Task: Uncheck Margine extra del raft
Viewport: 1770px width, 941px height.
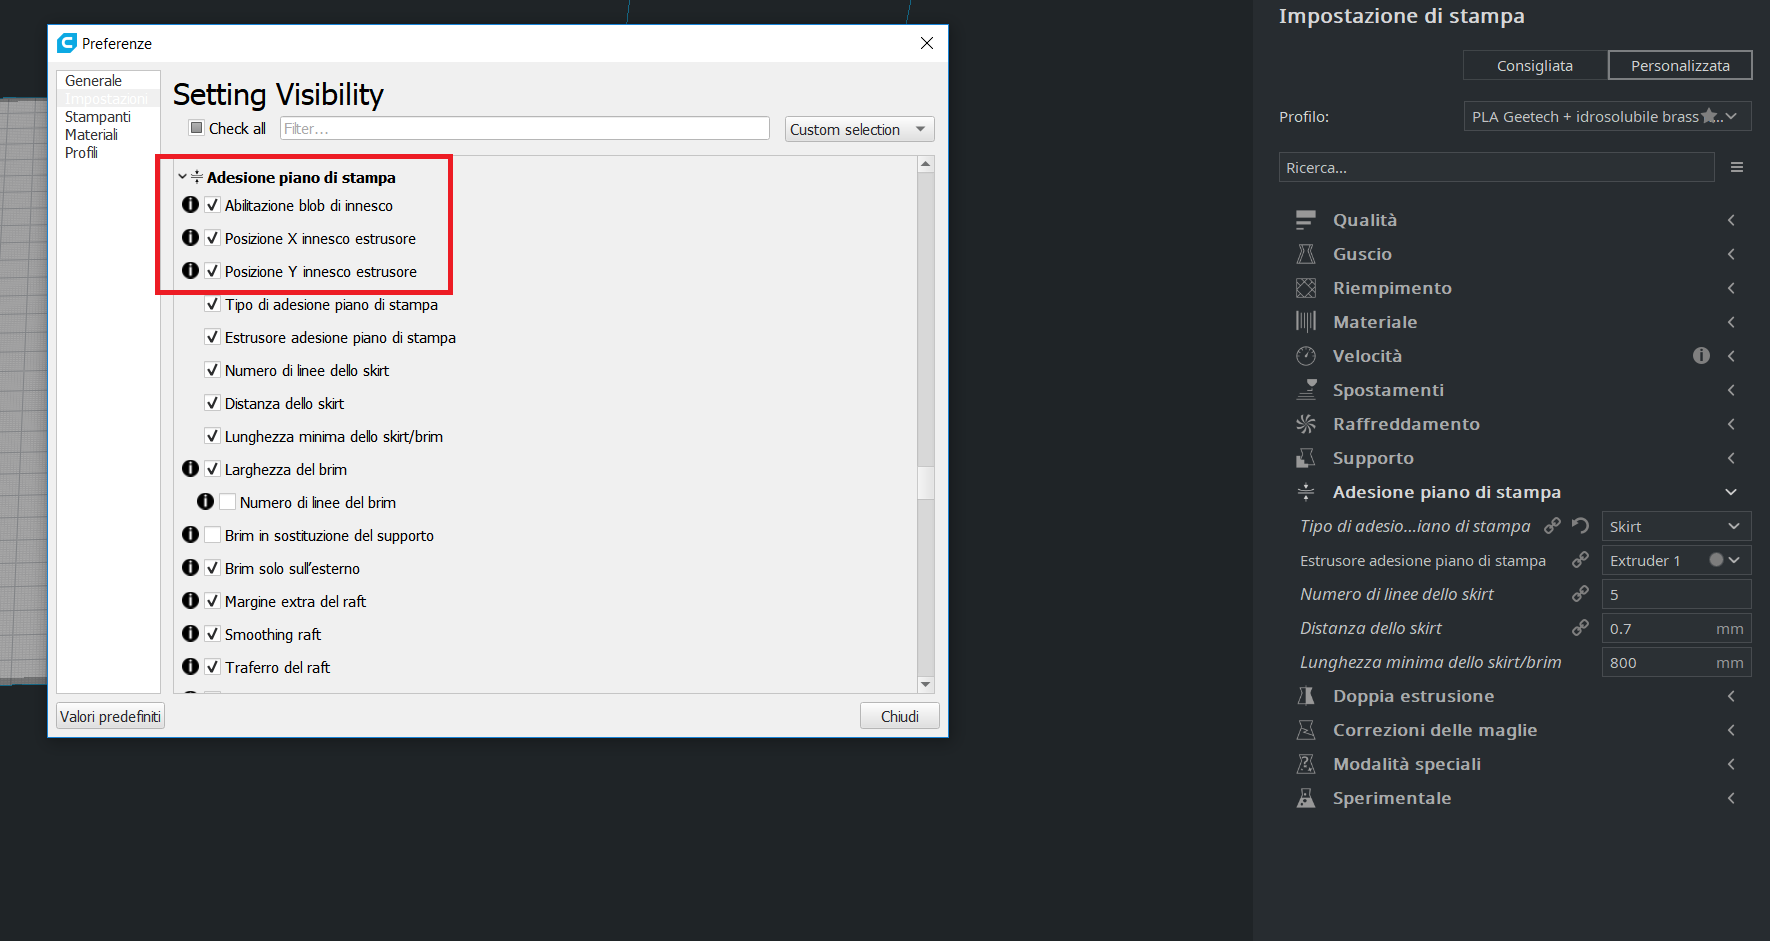Action: click(212, 601)
